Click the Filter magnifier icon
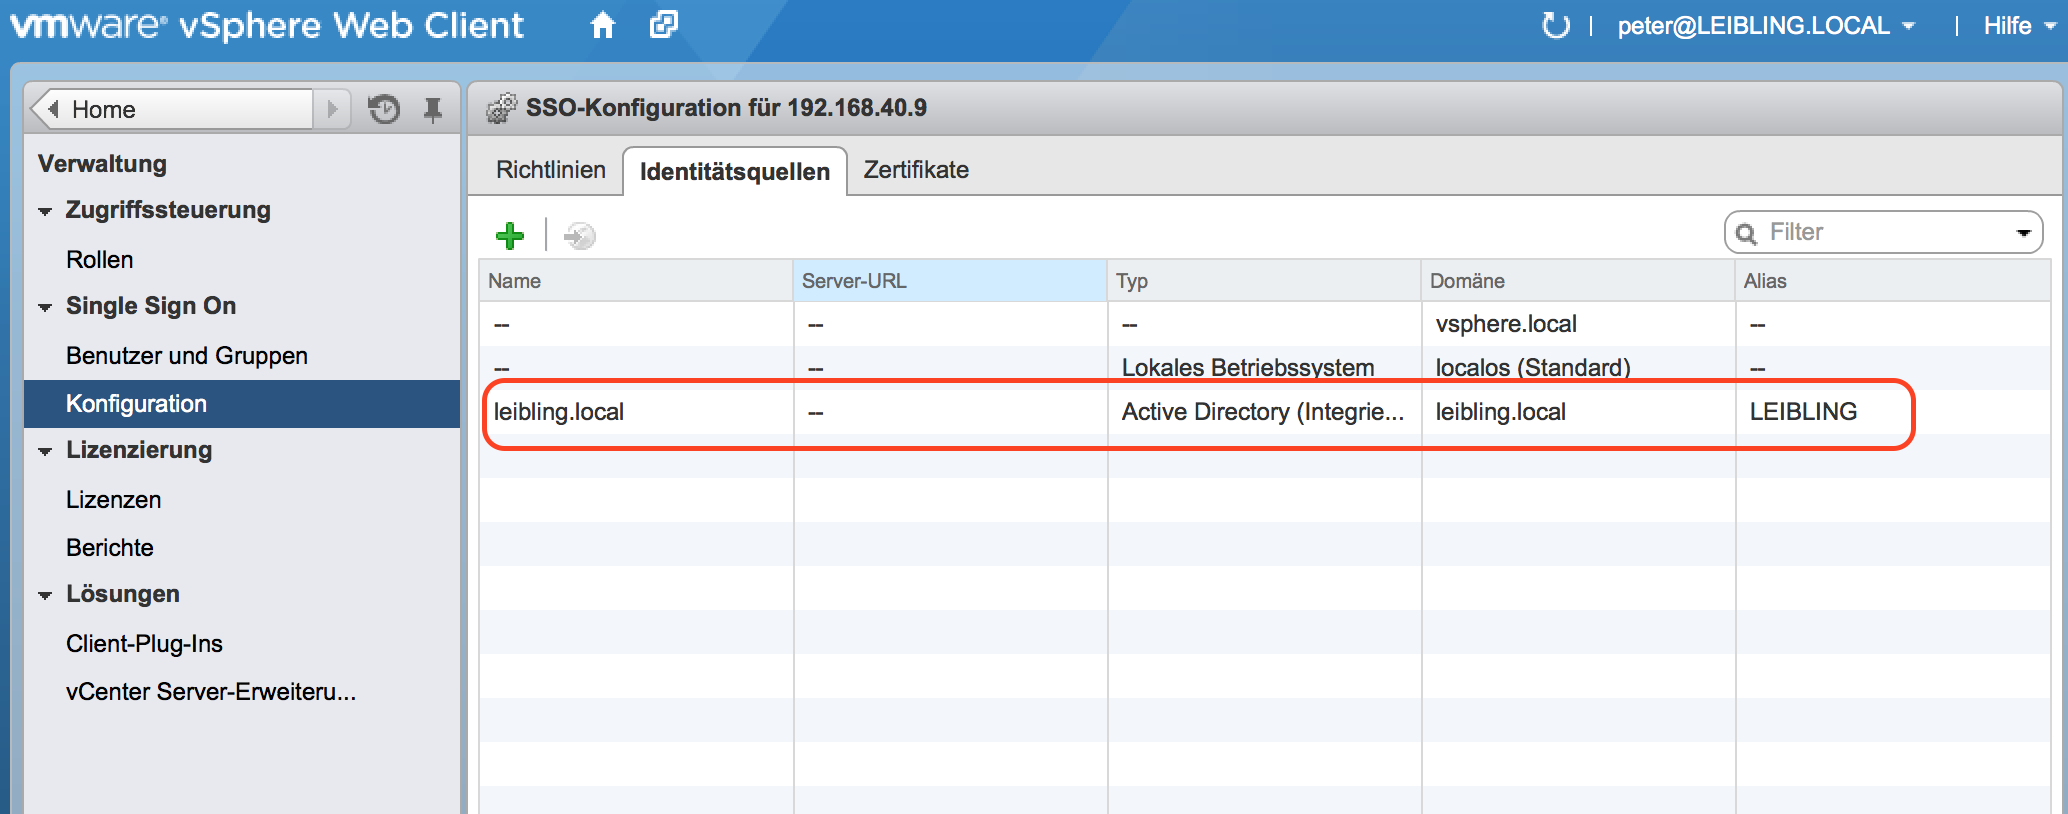This screenshot has width=2068, height=814. coord(1746,233)
